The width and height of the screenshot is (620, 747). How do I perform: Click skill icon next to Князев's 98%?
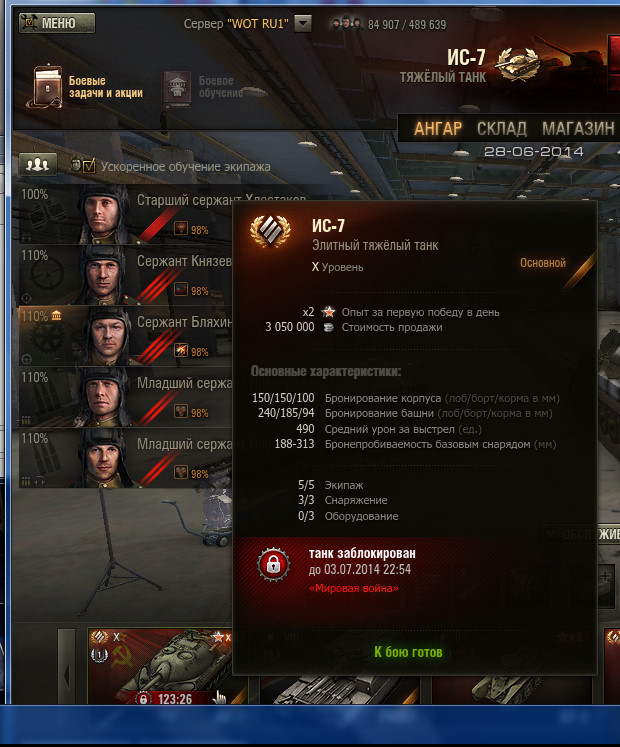pos(181,290)
